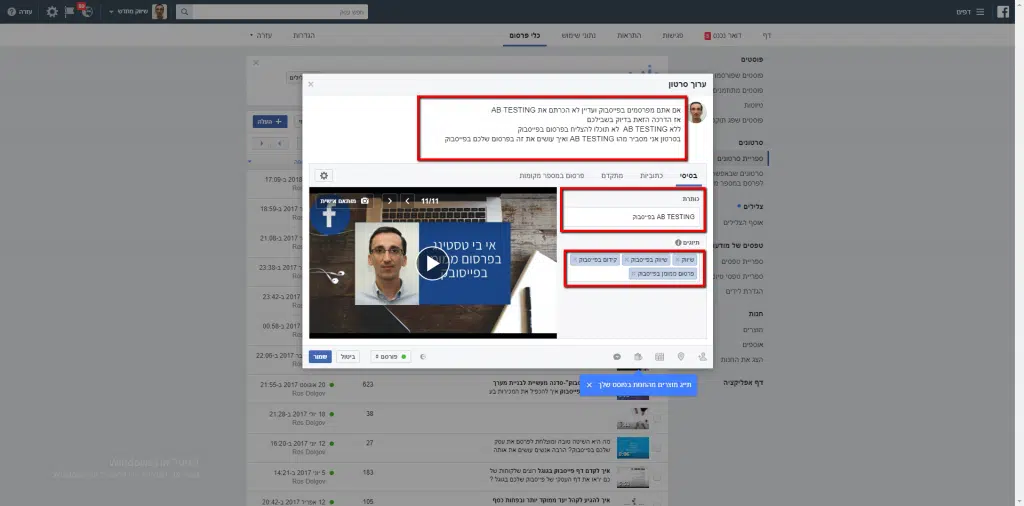Remove the שיווק בפייסבוק tag
Viewport: 1024px width, 506px height.
coord(627,260)
